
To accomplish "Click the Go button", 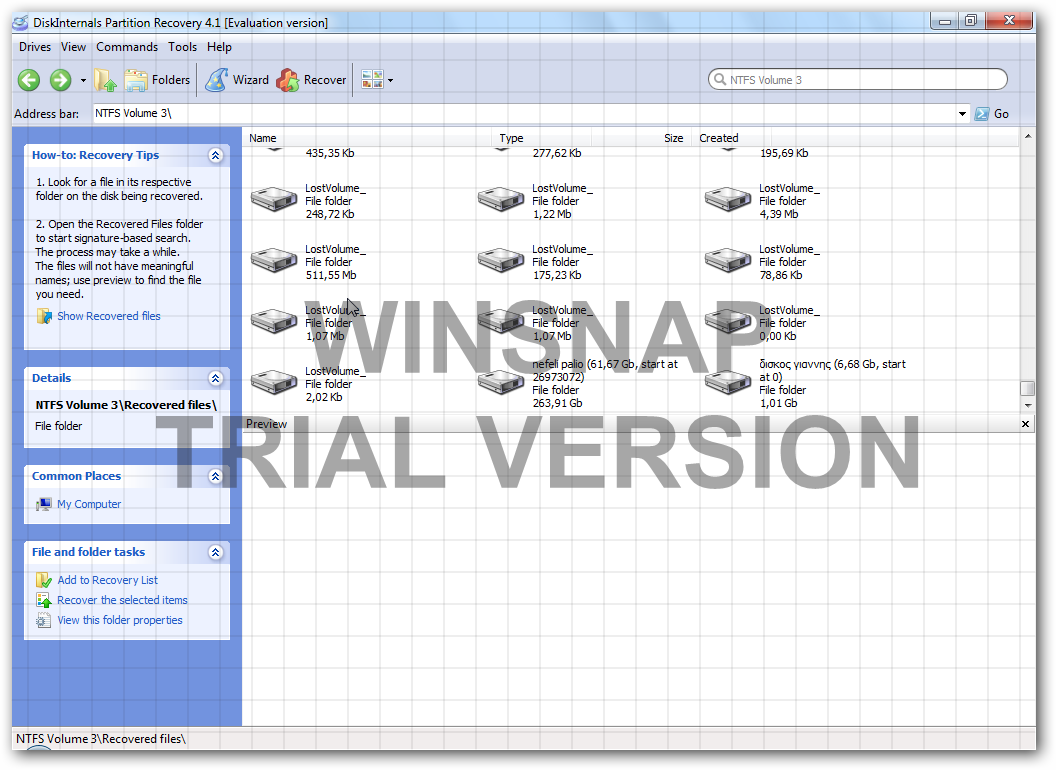I will click(992, 114).
